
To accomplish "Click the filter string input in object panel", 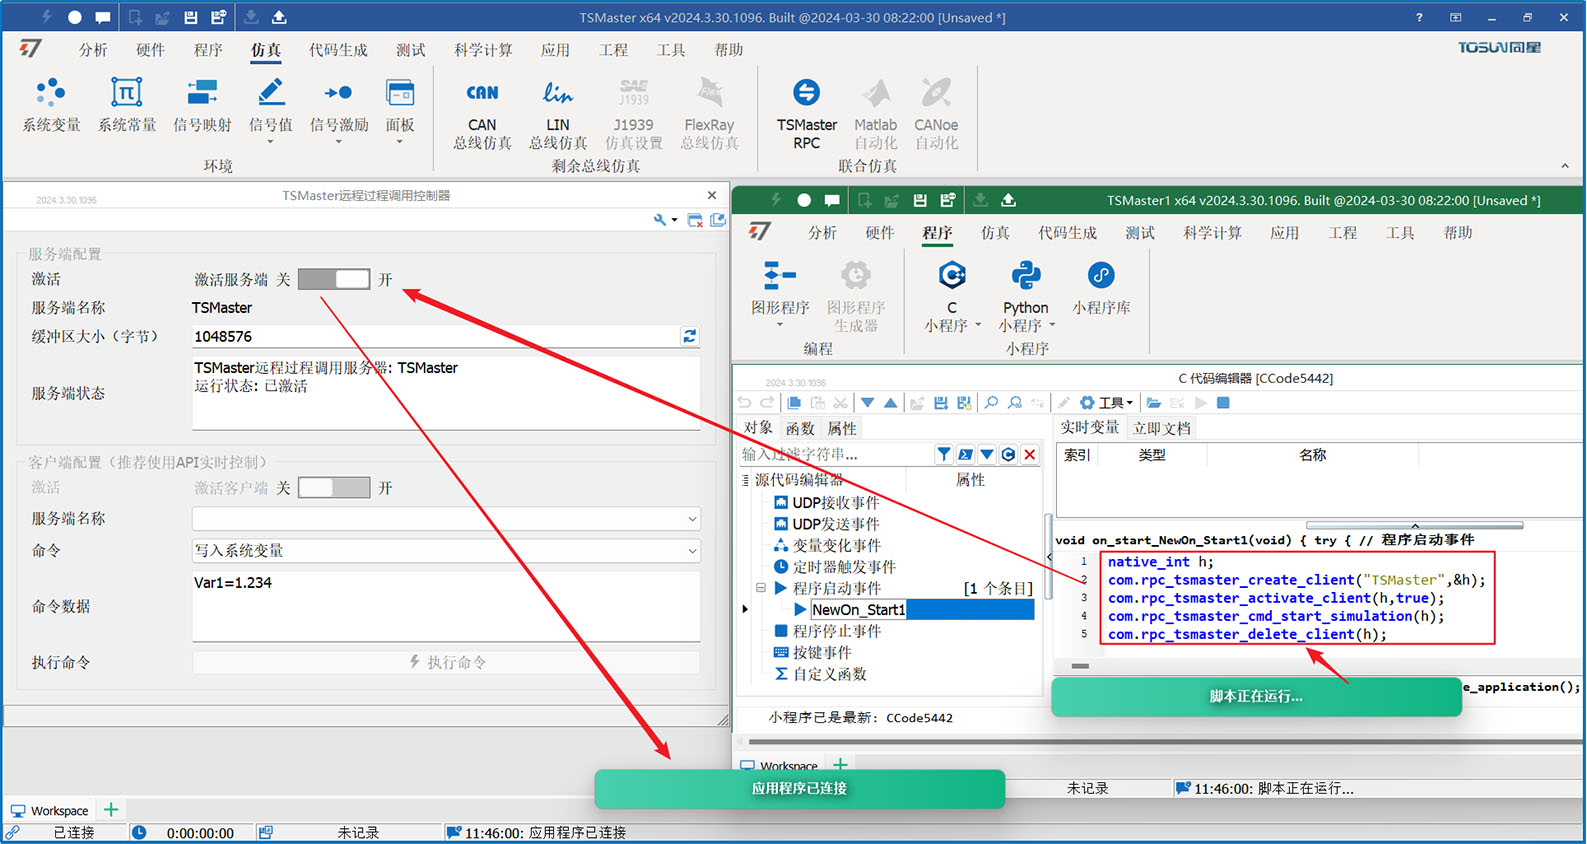I will (835, 454).
